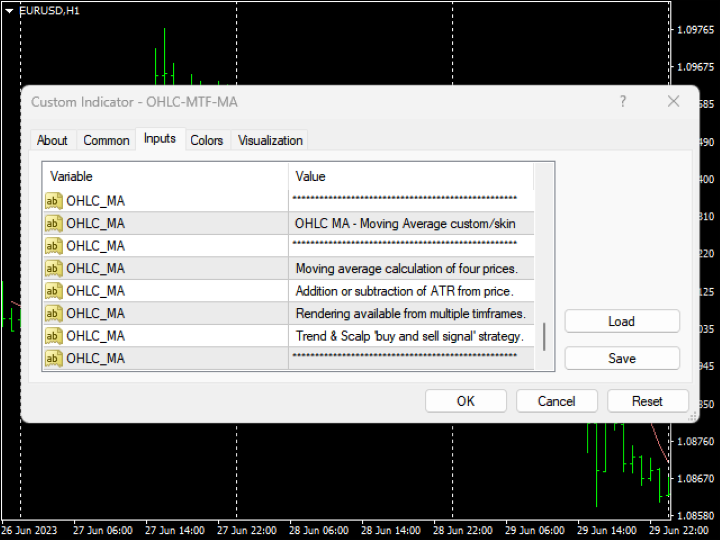The image size is (720, 540).
Task: Open the EURUSD,H1 chart dropdown arrow
Action: [x=9, y=10]
